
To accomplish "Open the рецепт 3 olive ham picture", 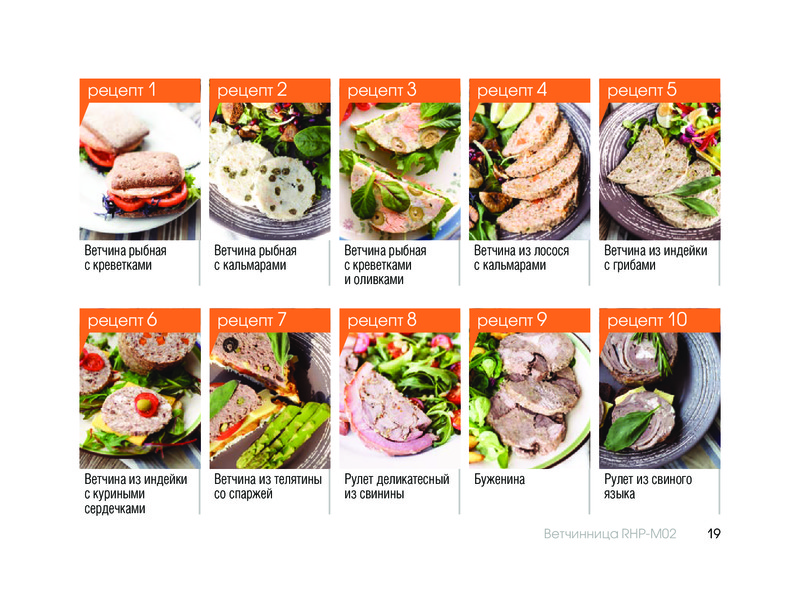I will click(399, 171).
